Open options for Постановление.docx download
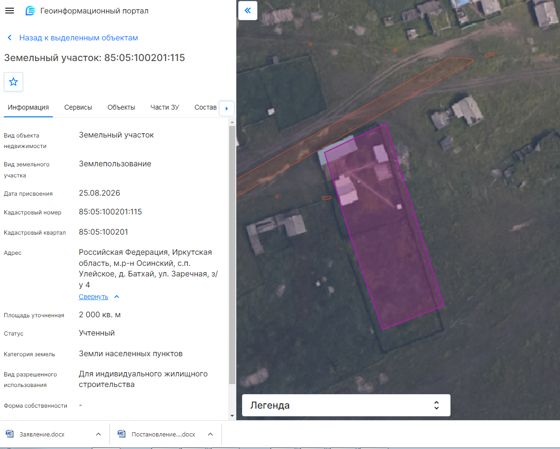The image size is (560, 449). (210, 434)
